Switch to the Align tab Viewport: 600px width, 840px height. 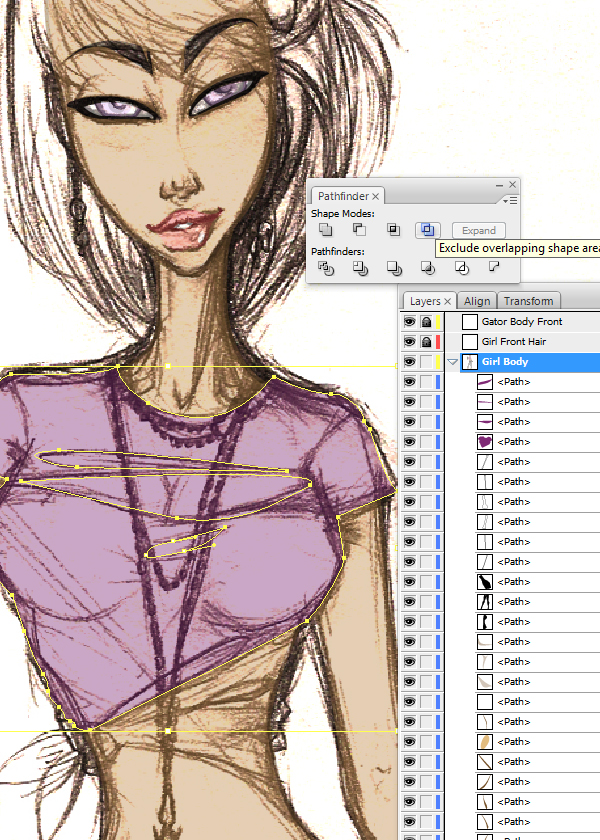[477, 301]
